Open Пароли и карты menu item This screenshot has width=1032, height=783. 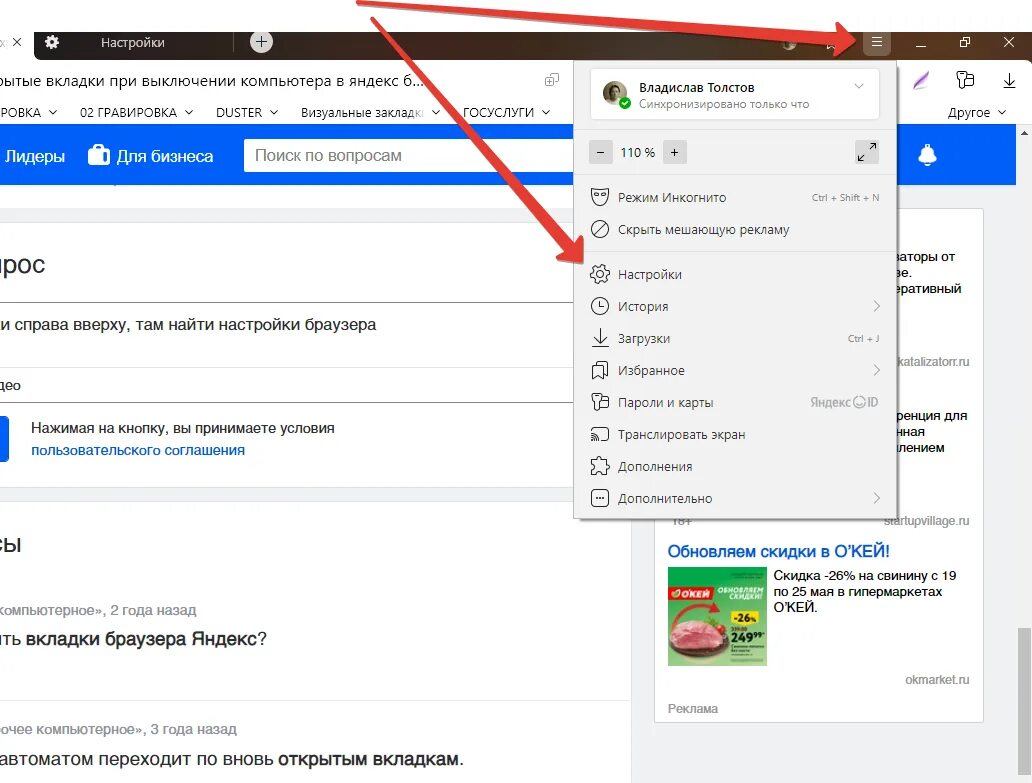[735, 402]
